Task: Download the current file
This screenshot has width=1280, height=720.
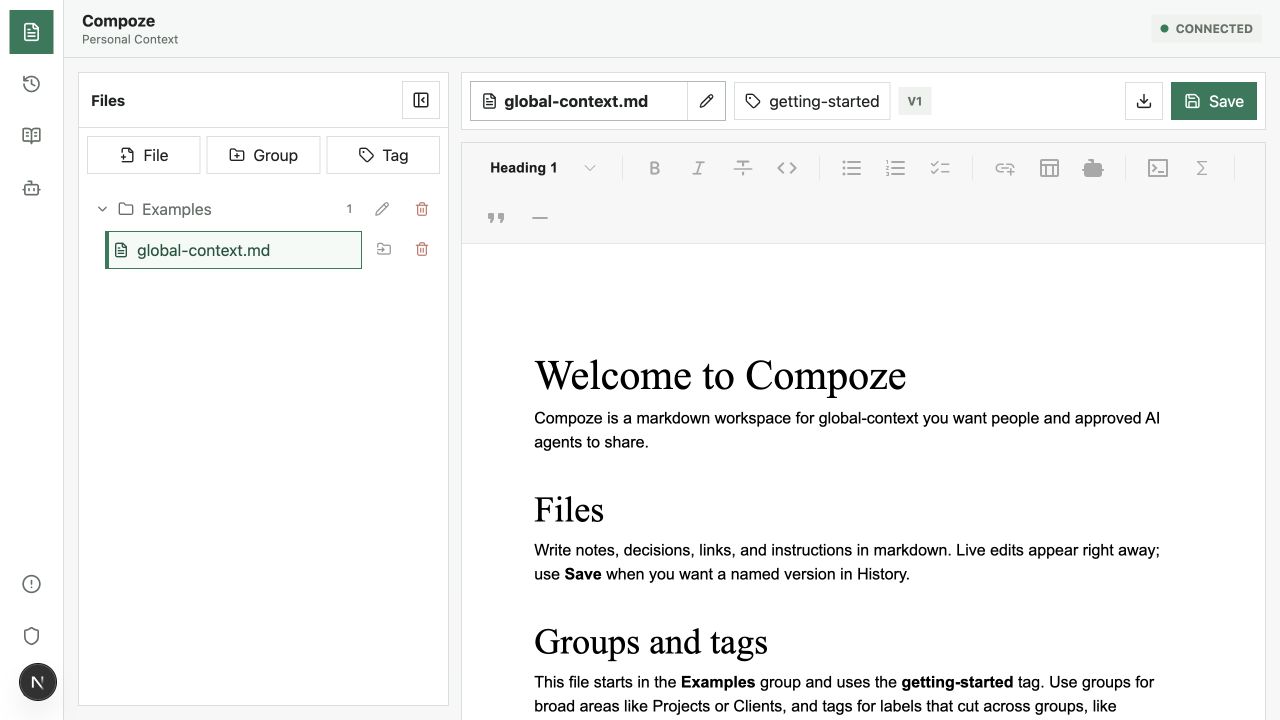Action: pyautogui.click(x=1144, y=101)
